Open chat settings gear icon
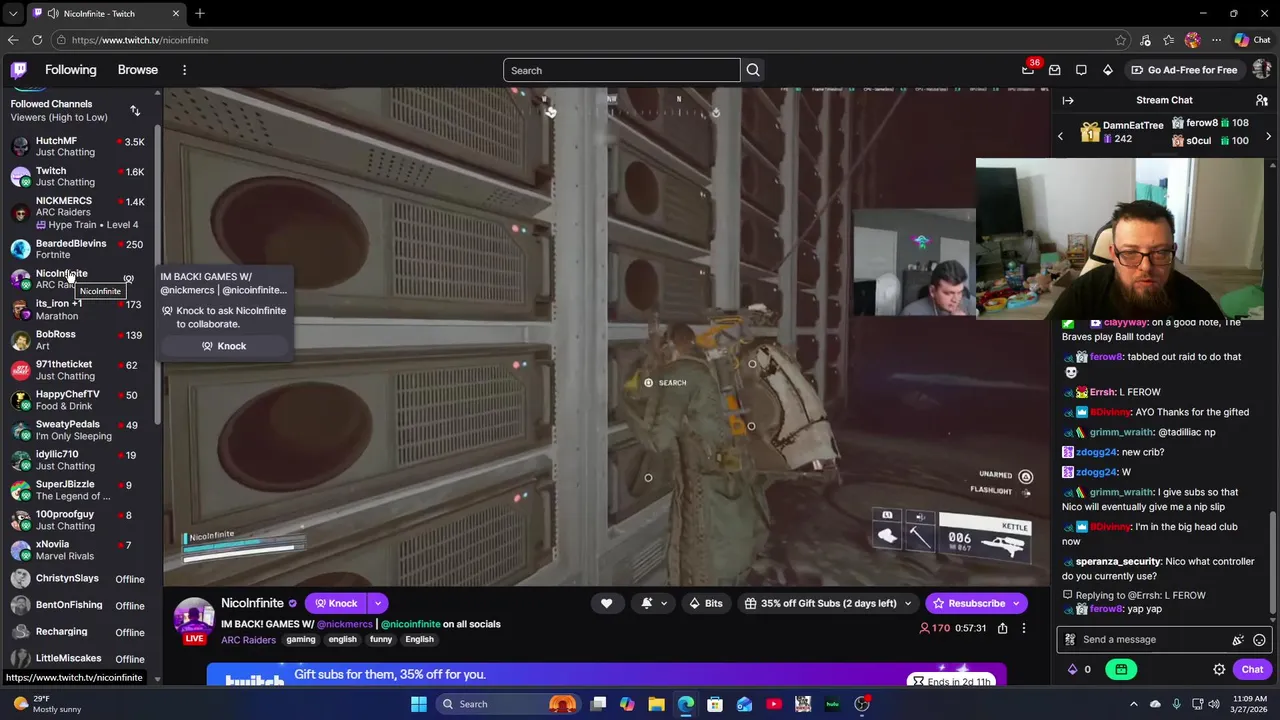Image resolution: width=1280 pixels, height=720 pixels. [x=1219, y=669]
